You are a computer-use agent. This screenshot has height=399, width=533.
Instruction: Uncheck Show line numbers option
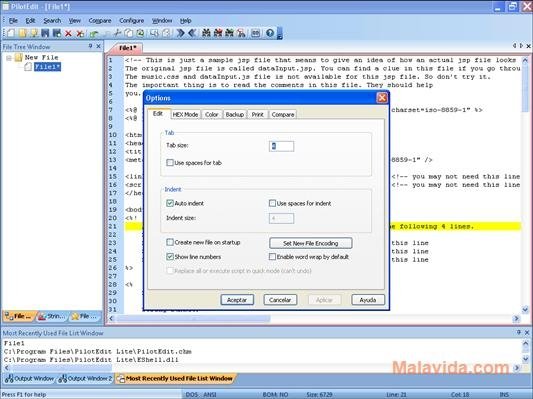[170, 257]
